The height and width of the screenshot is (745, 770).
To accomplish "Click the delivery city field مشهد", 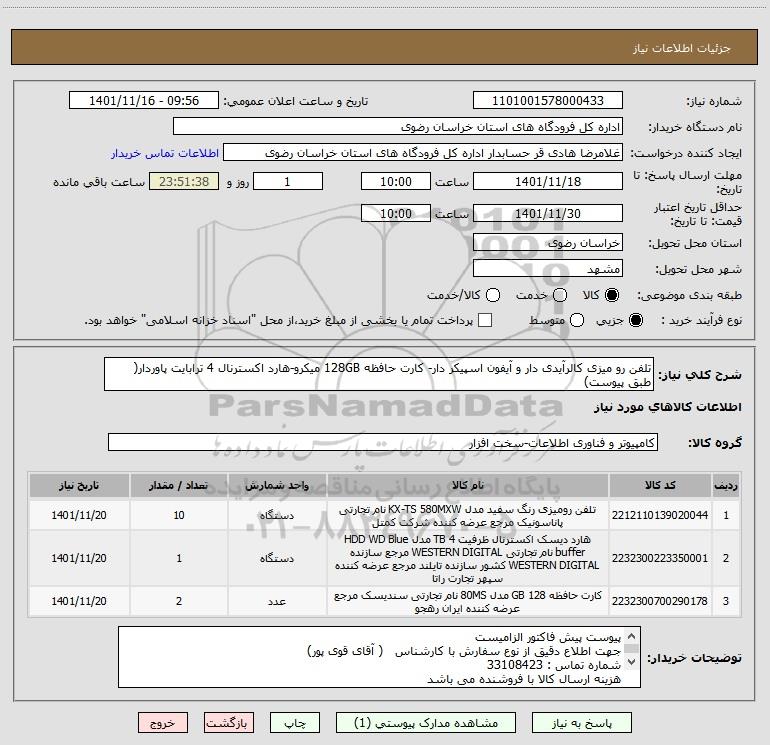I will 548,269.
